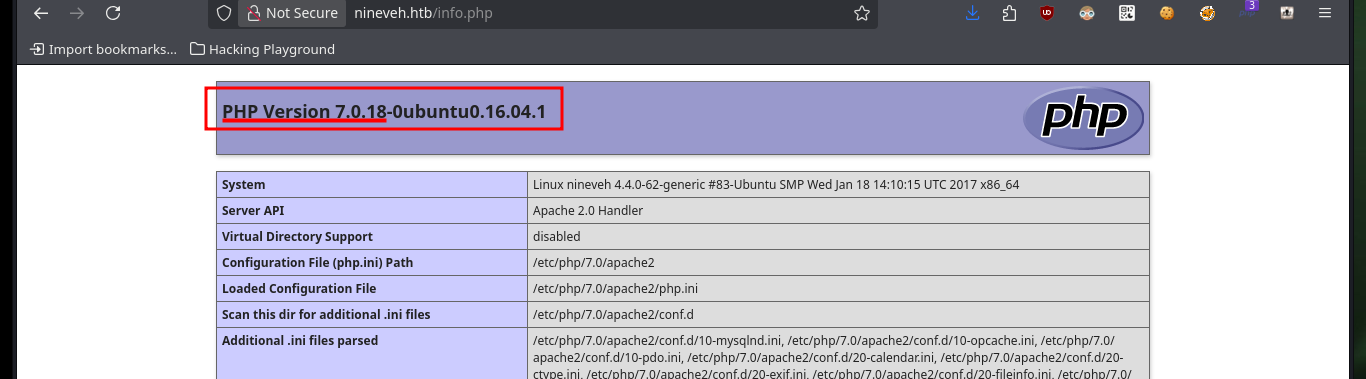Open the uBlock Origin extension
1366x379 pixels.
click(x=1047, y=14)
